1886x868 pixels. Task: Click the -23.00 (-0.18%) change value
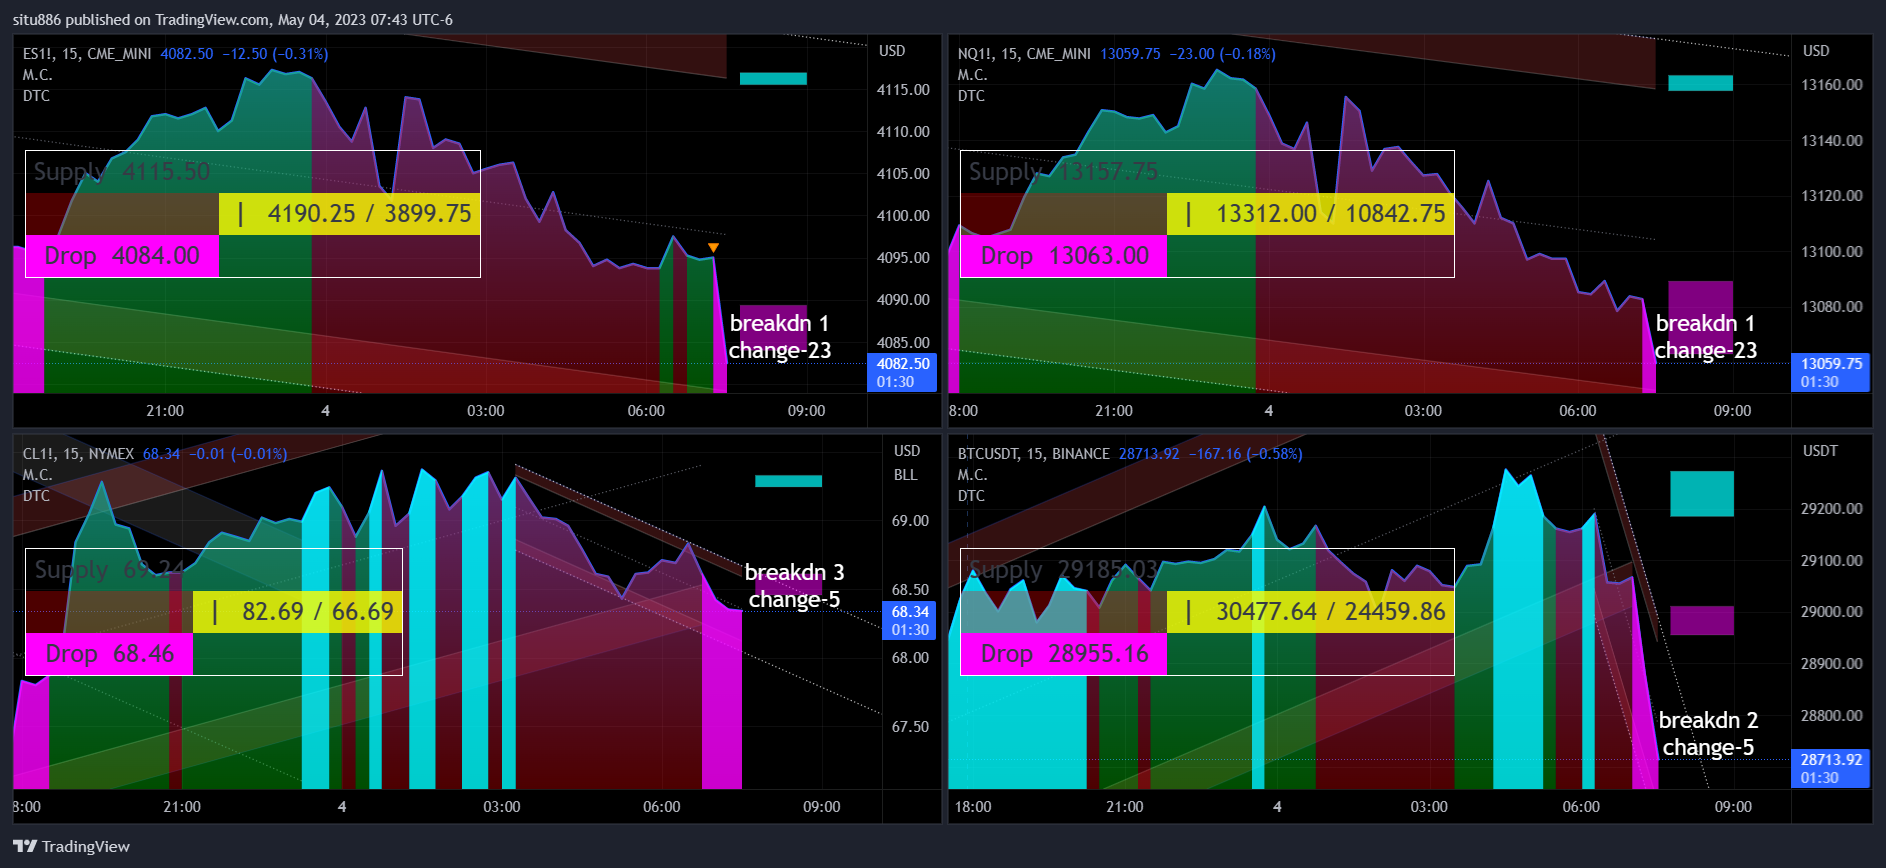click(x=1223, y=54)
